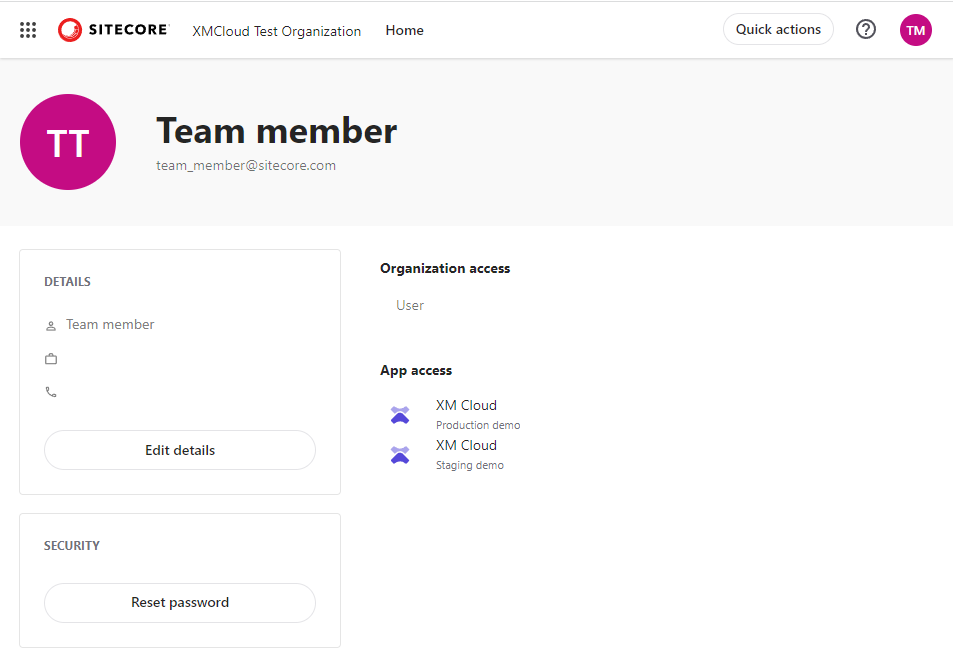Click the briefcase icon in Details
953x657 pixels.
coord(50,358)
